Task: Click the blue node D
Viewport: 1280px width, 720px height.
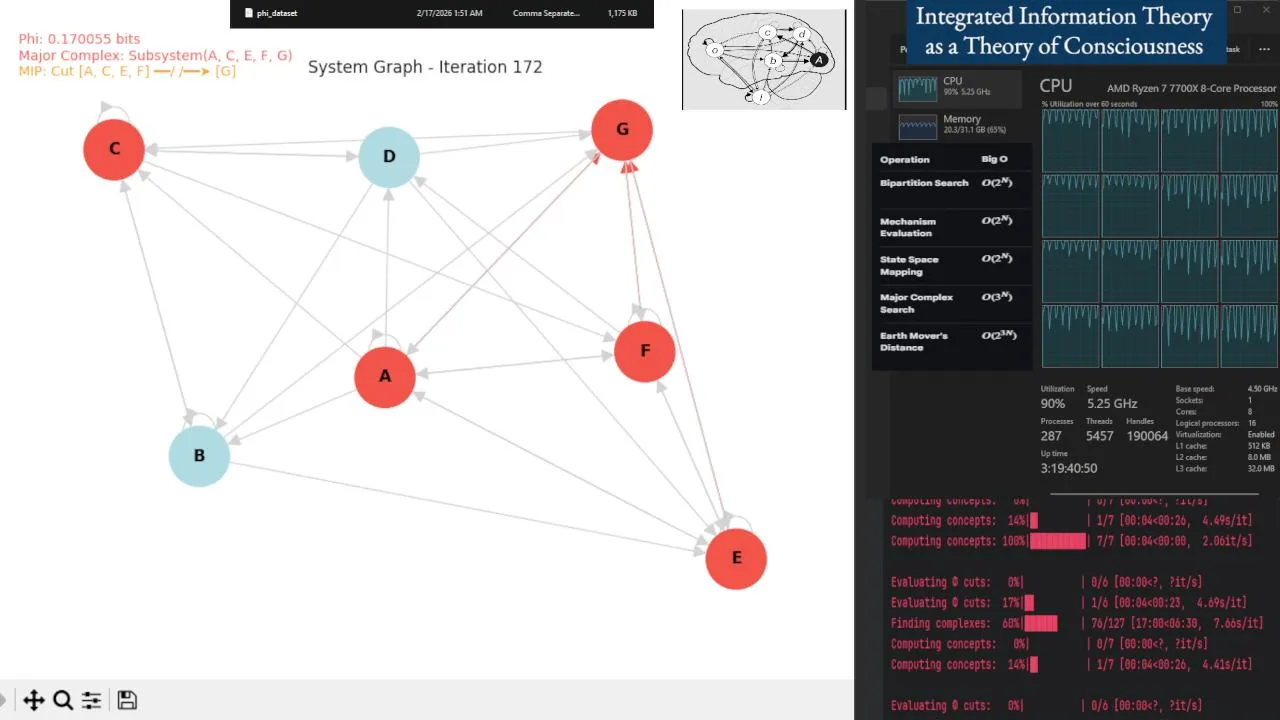Action: coord(389,157)
